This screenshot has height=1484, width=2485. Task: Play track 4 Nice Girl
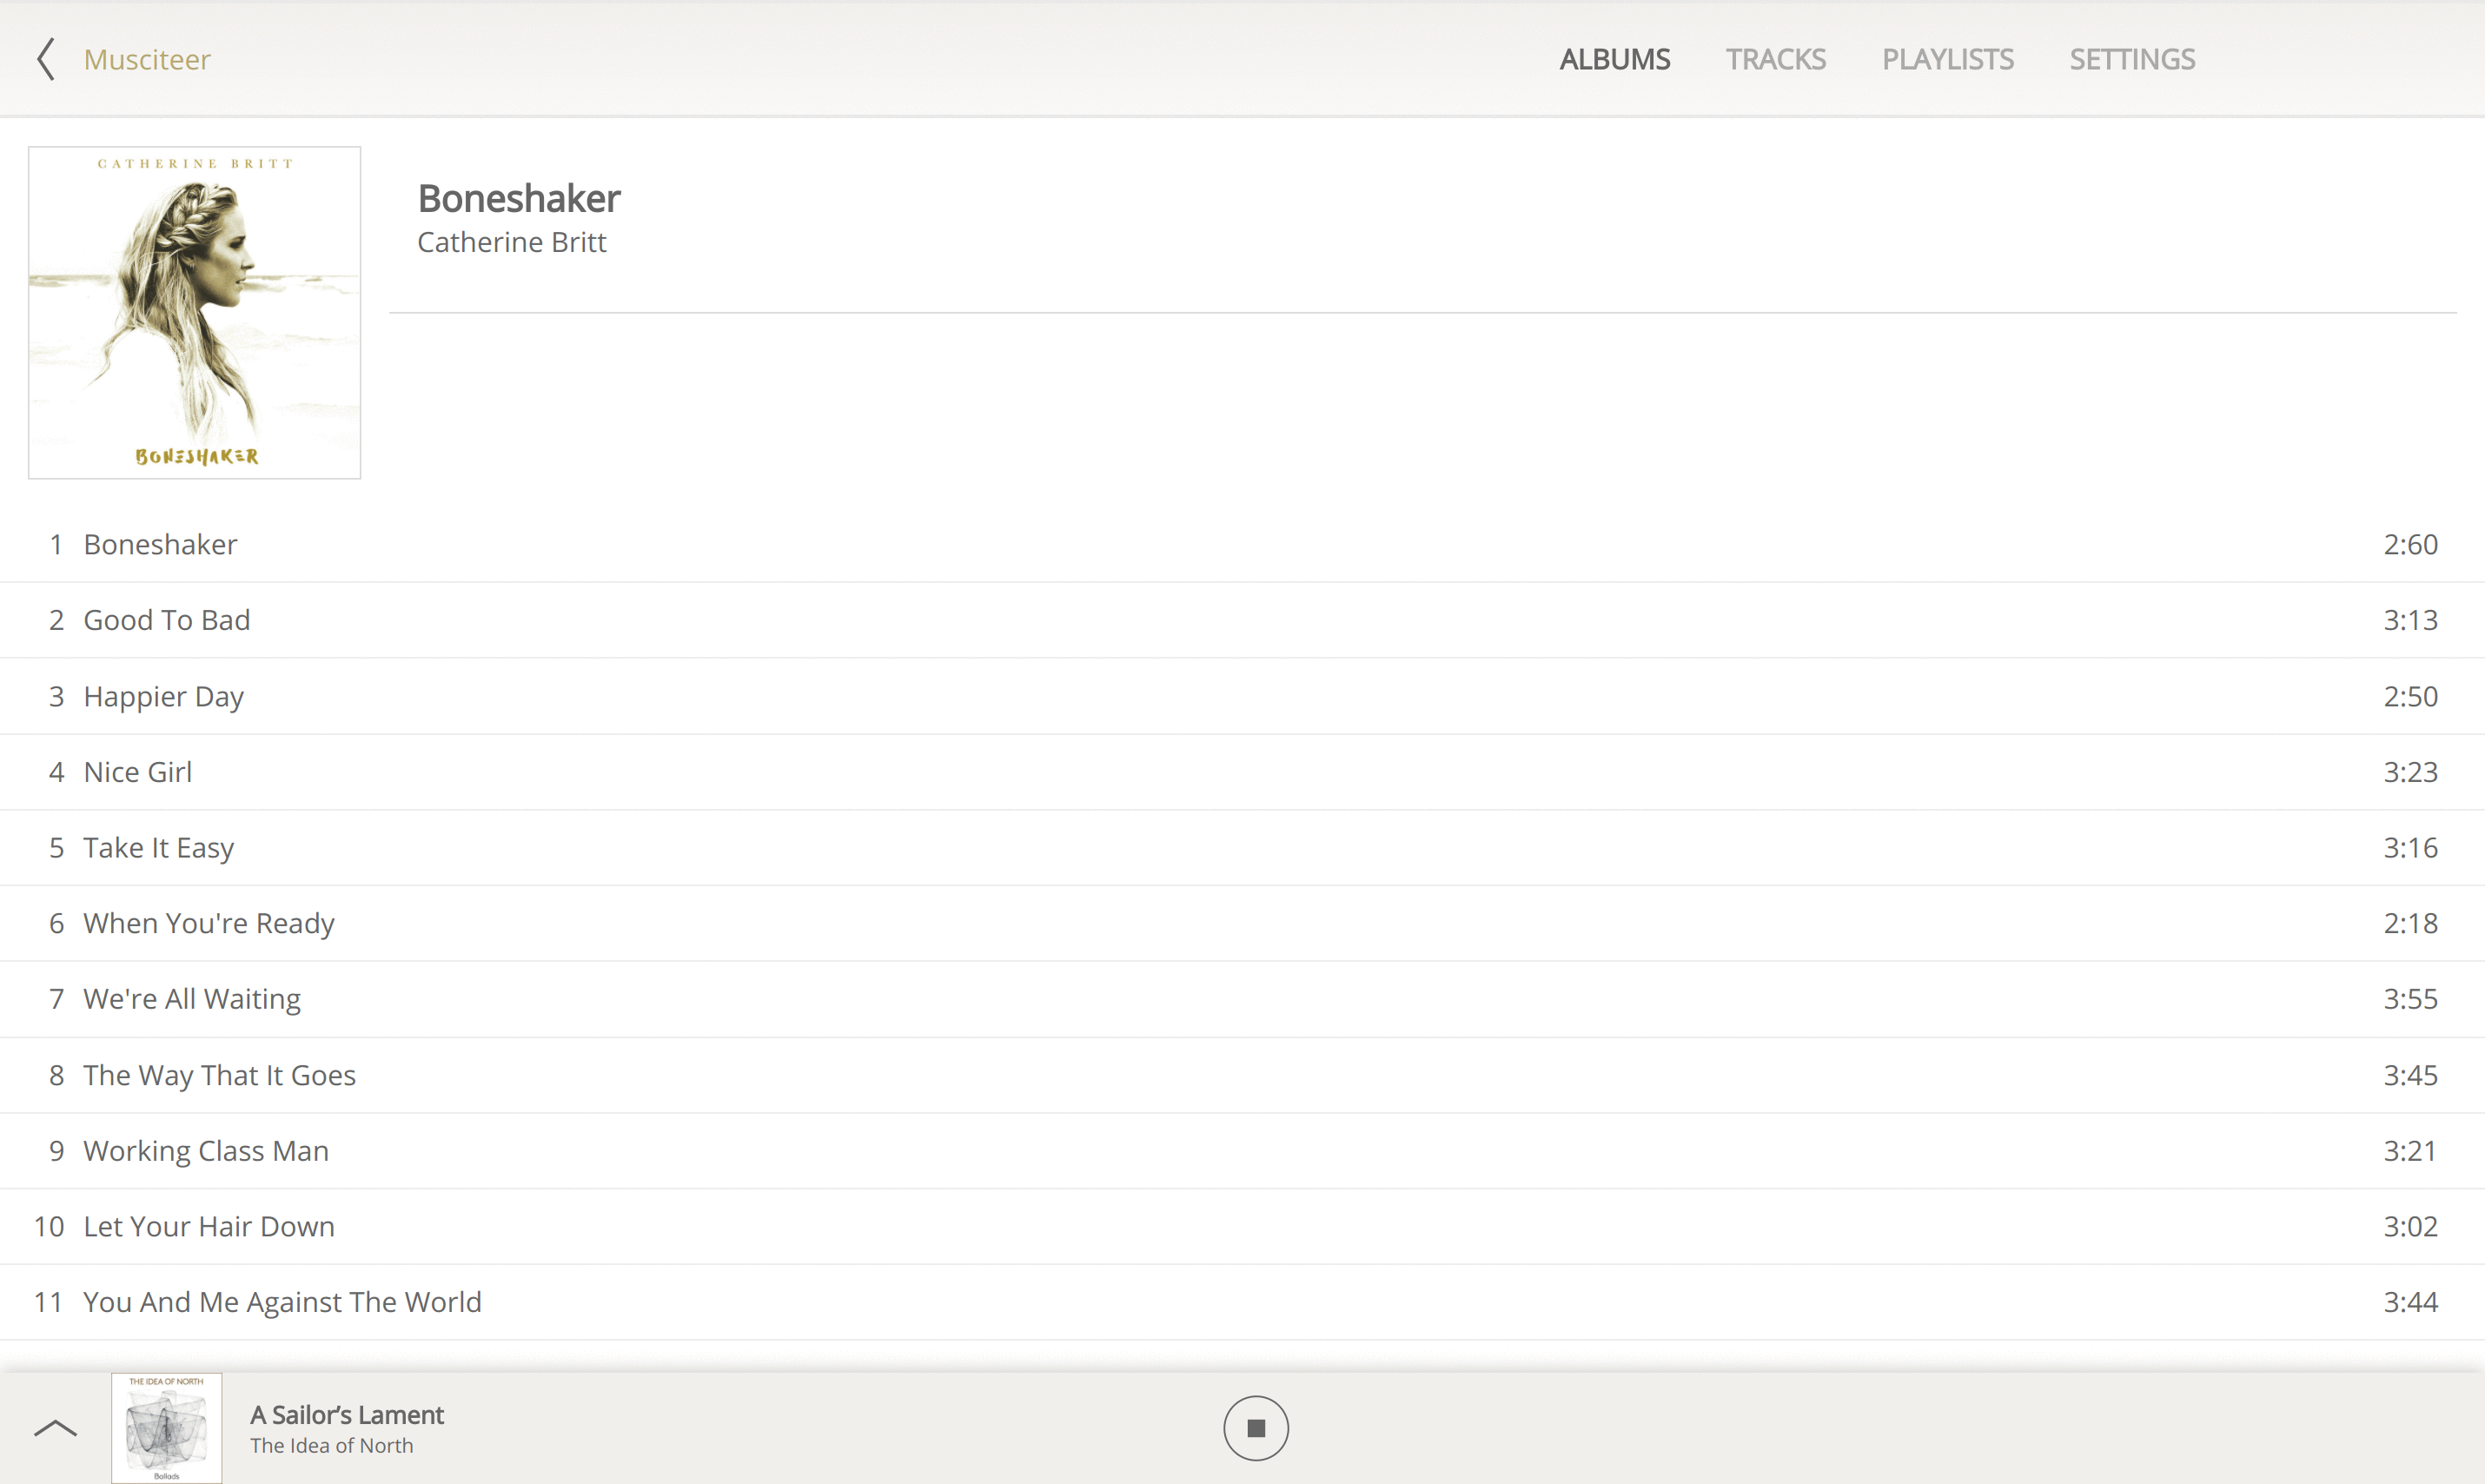point(138,772)
